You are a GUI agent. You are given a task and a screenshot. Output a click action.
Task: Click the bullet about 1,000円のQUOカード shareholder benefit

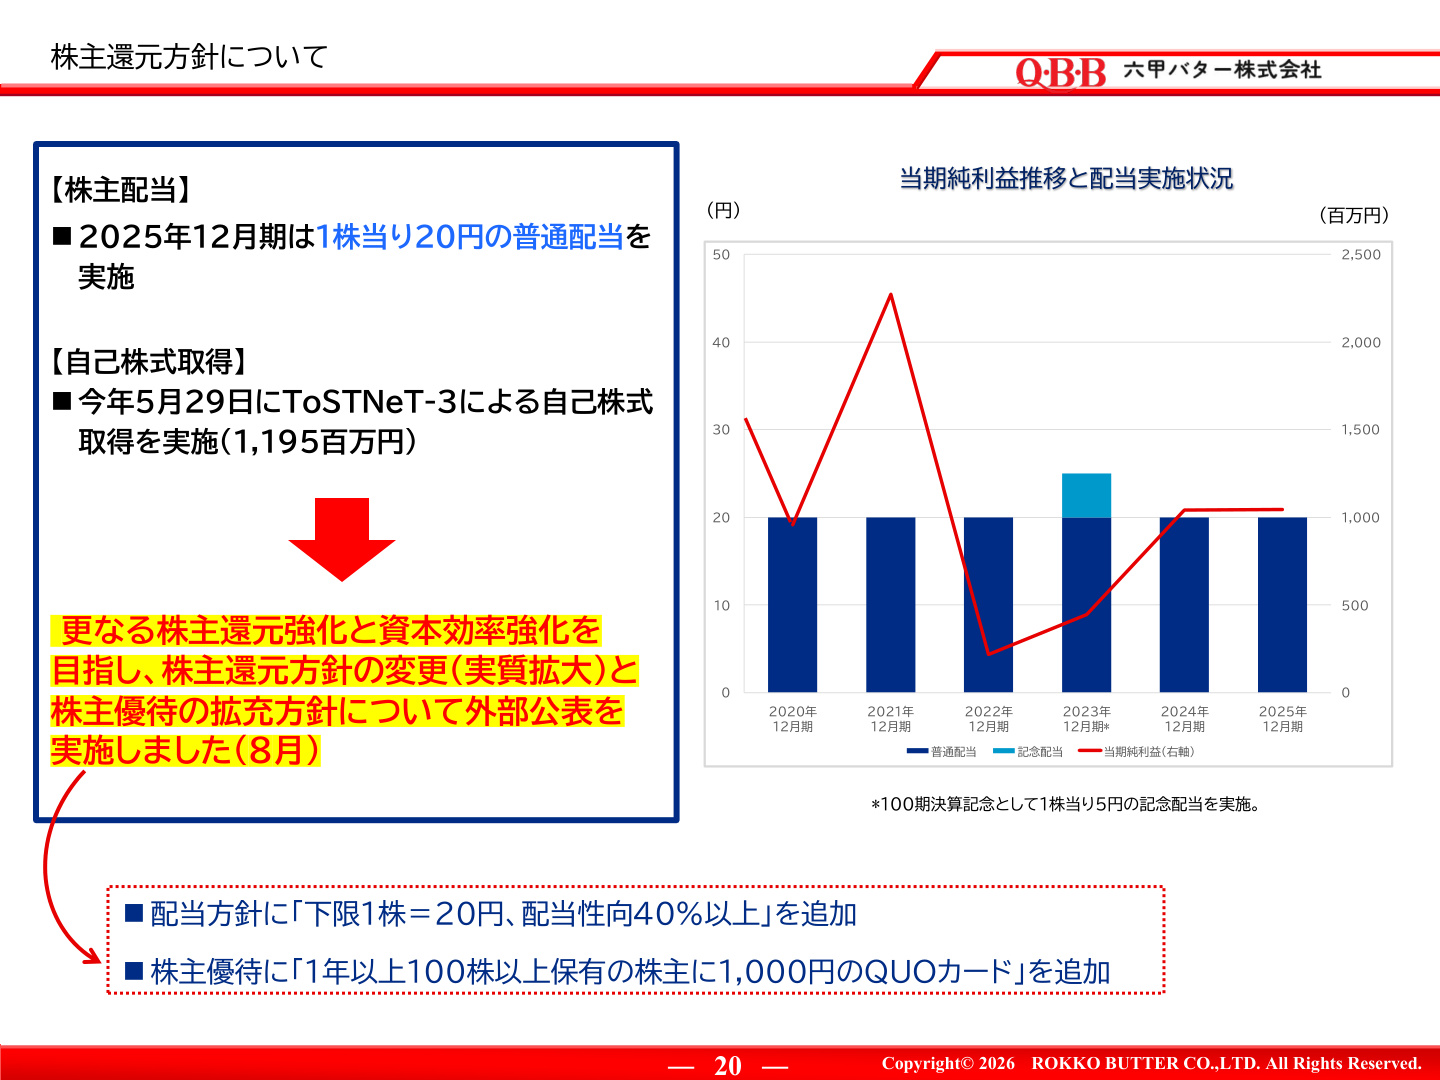point(618,971)
